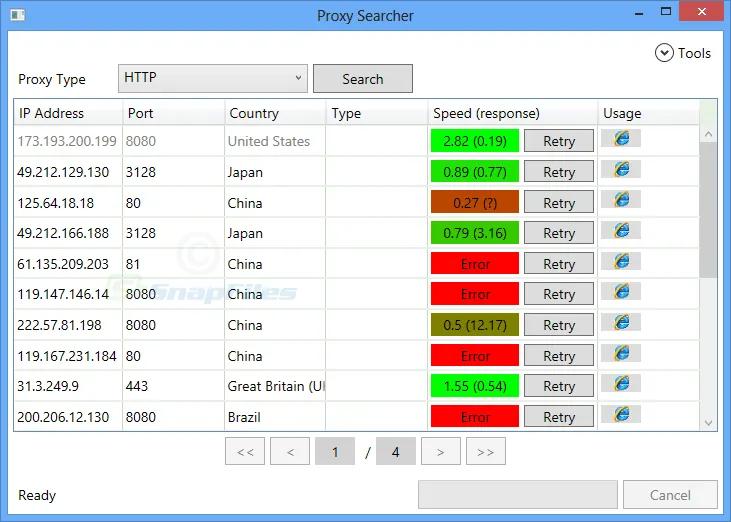This screenshot has height=522, width=731.
Task: Retry the 61.135.209.203 proxy
Action: [559, 263]
